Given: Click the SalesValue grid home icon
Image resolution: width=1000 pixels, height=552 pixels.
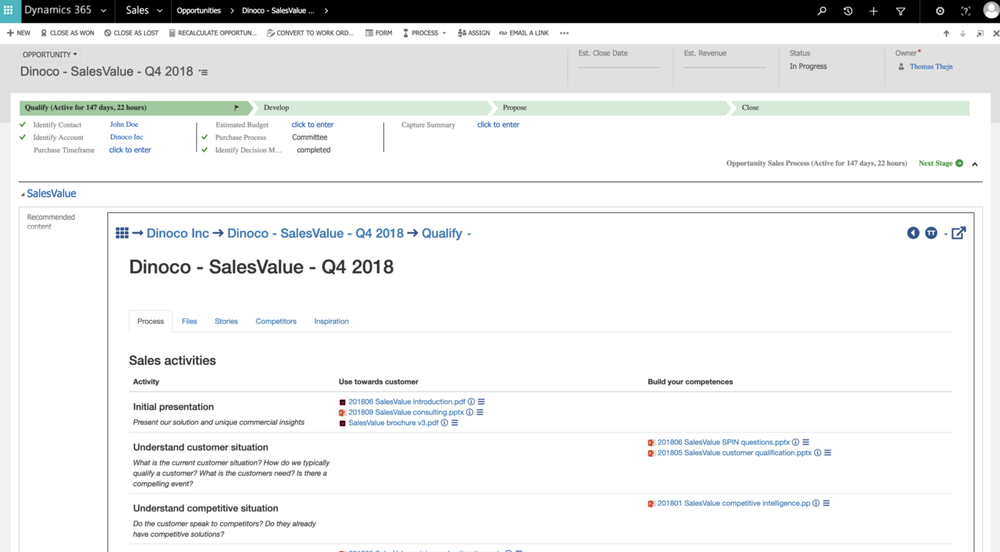Looking at the screenshot, I should point(122,233).
